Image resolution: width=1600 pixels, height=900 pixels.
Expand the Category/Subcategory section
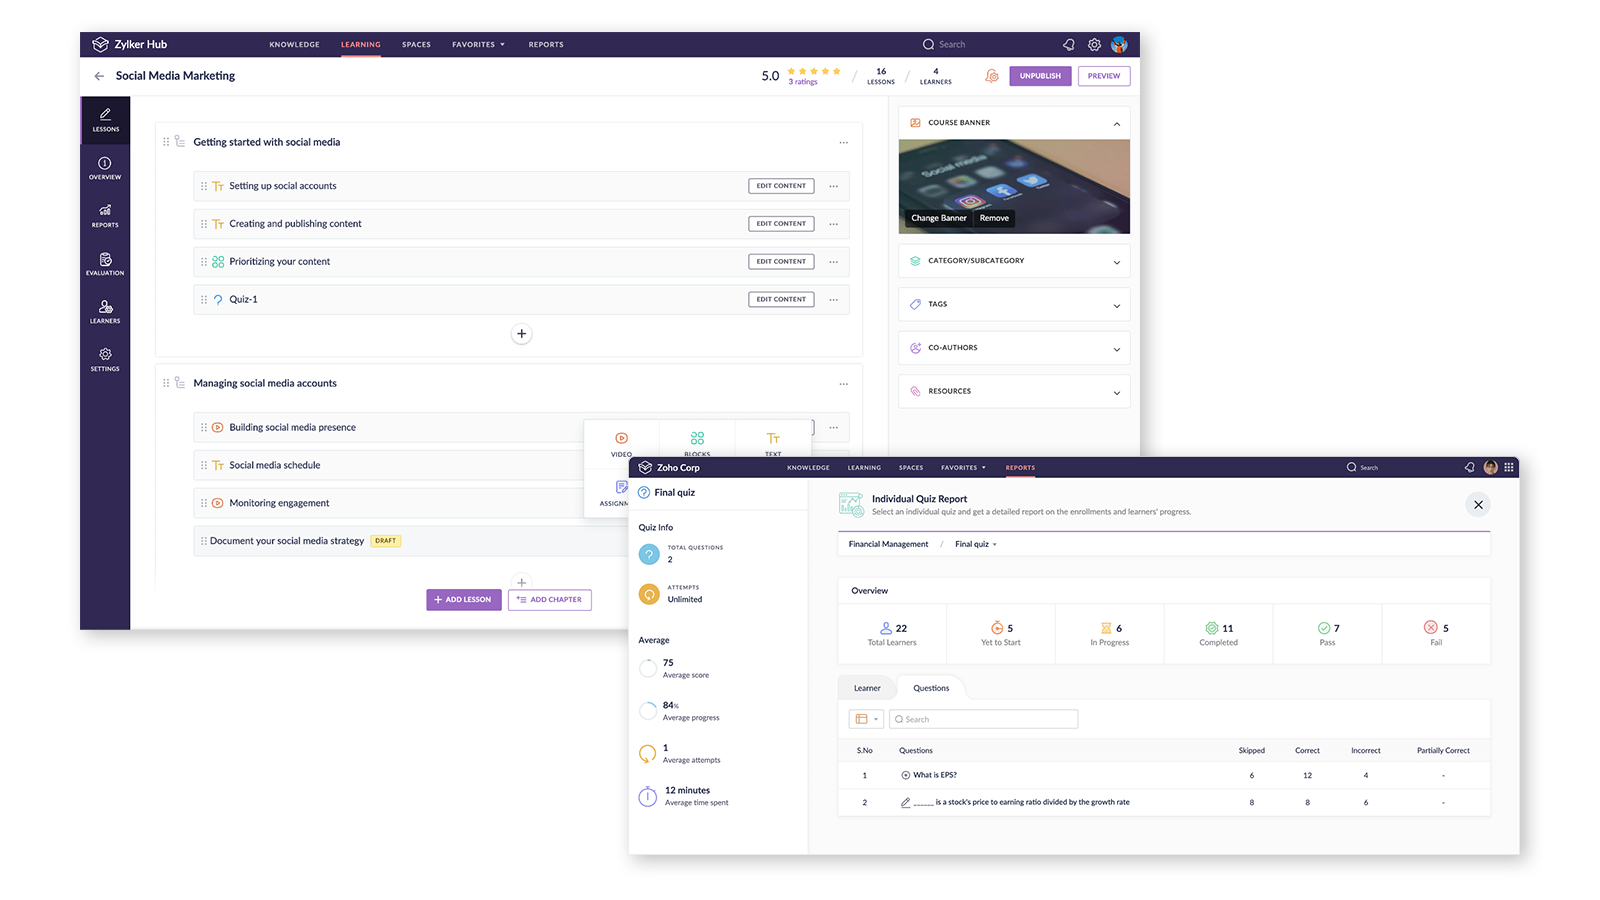pyautogui.click(x=1013, y=261)
